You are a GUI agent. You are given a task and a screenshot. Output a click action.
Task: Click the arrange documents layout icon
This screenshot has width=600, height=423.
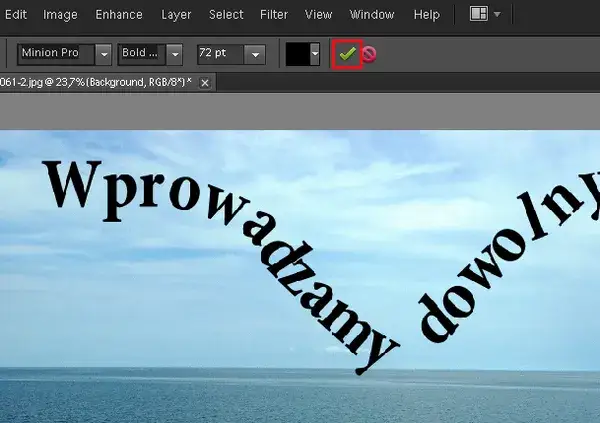(478, 14)
